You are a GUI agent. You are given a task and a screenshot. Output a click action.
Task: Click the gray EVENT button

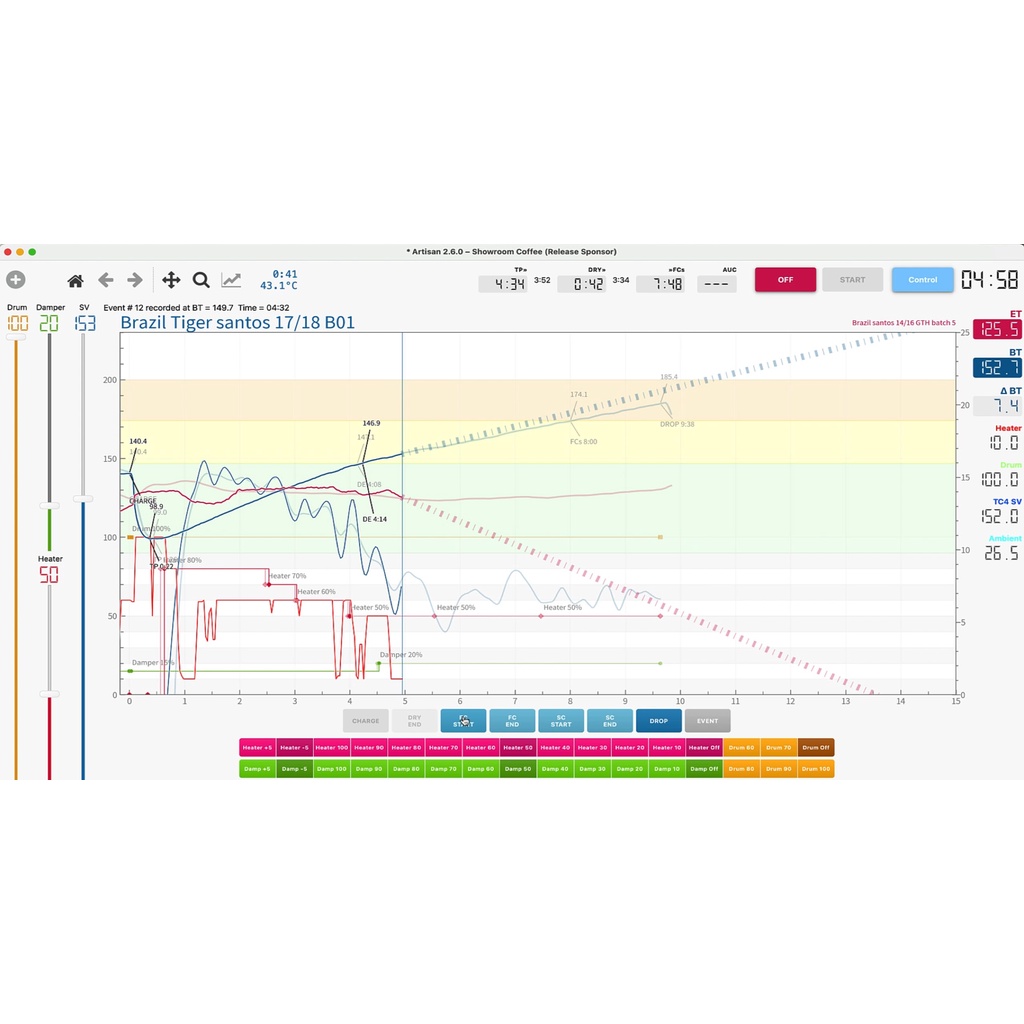click(707, 721)
